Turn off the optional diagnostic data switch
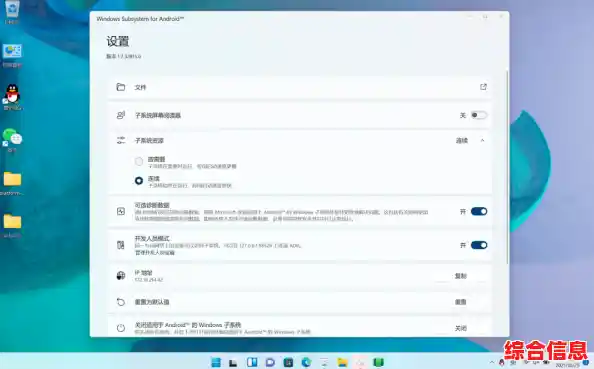This screenshot has height=369, width=594. click(479, 211)
